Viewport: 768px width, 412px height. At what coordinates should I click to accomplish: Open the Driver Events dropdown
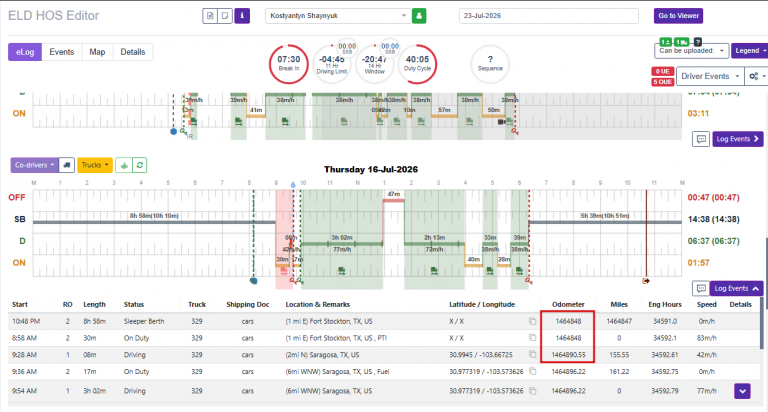coord(710,76)
